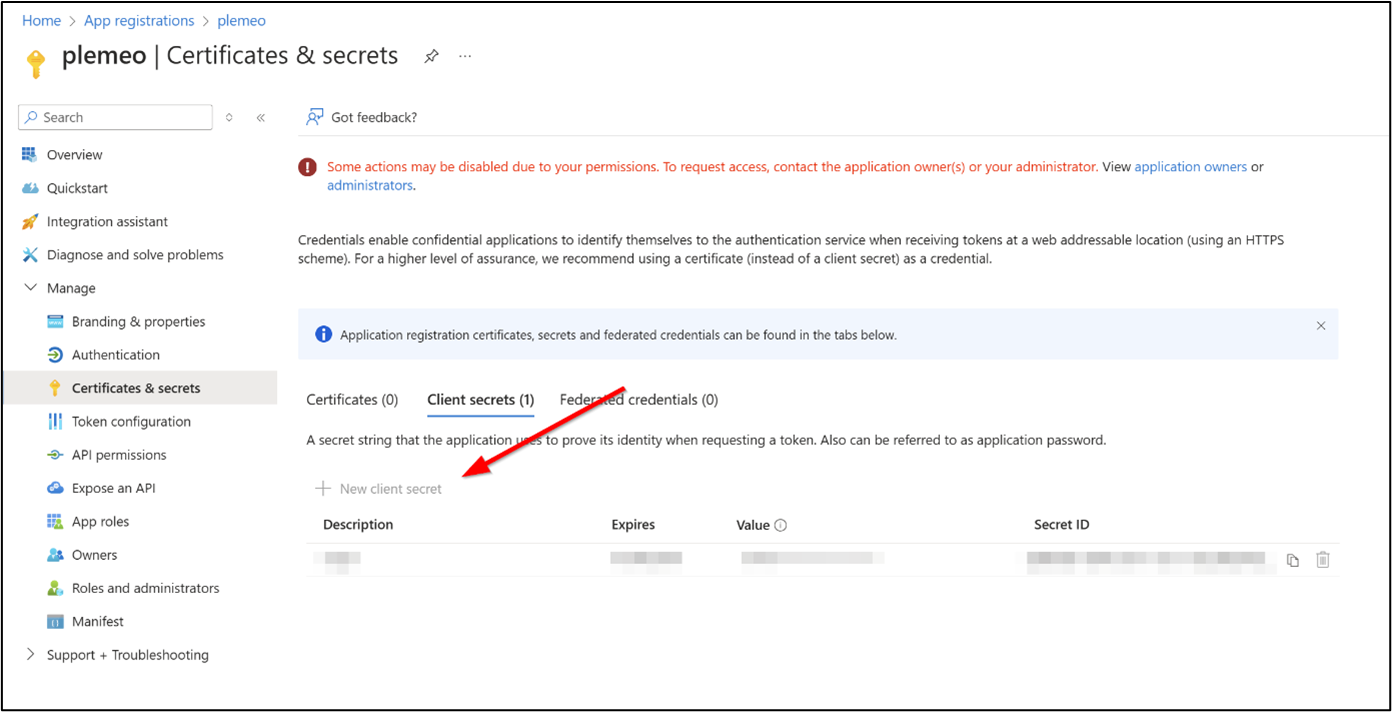This screenshot has height=712, width=1392.
Task: Open Branding & properties
Action: [x=138, y=321]
